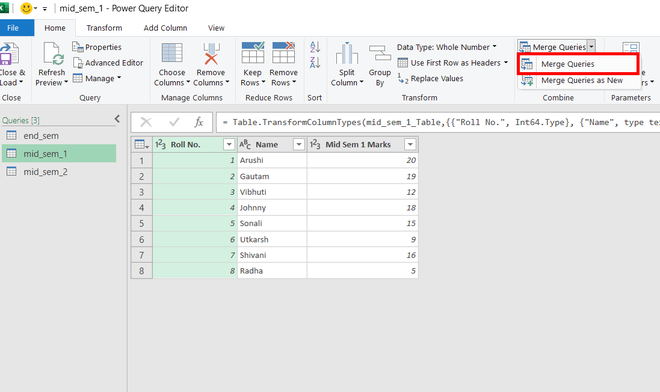This screenshot has height=392, width=660.
Task: Click the cell containing Radha
Action: point(272,271)
